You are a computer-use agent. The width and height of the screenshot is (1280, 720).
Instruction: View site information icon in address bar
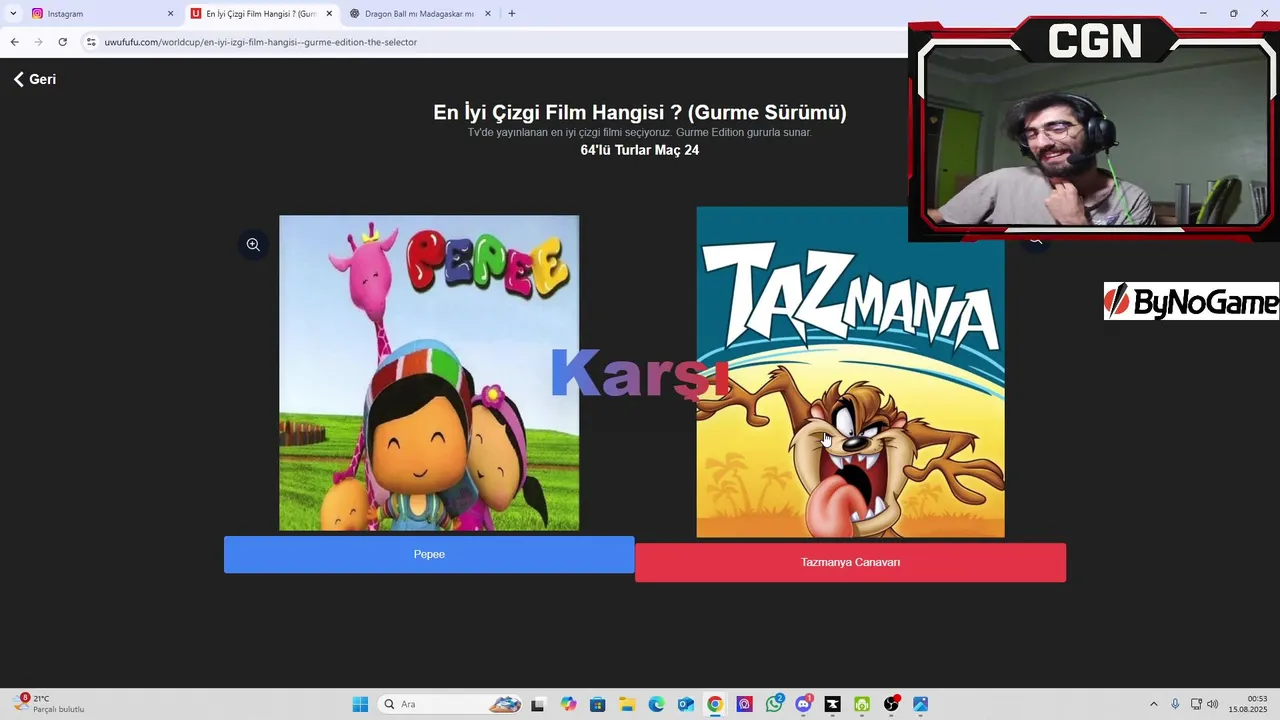tap(91, 42)
